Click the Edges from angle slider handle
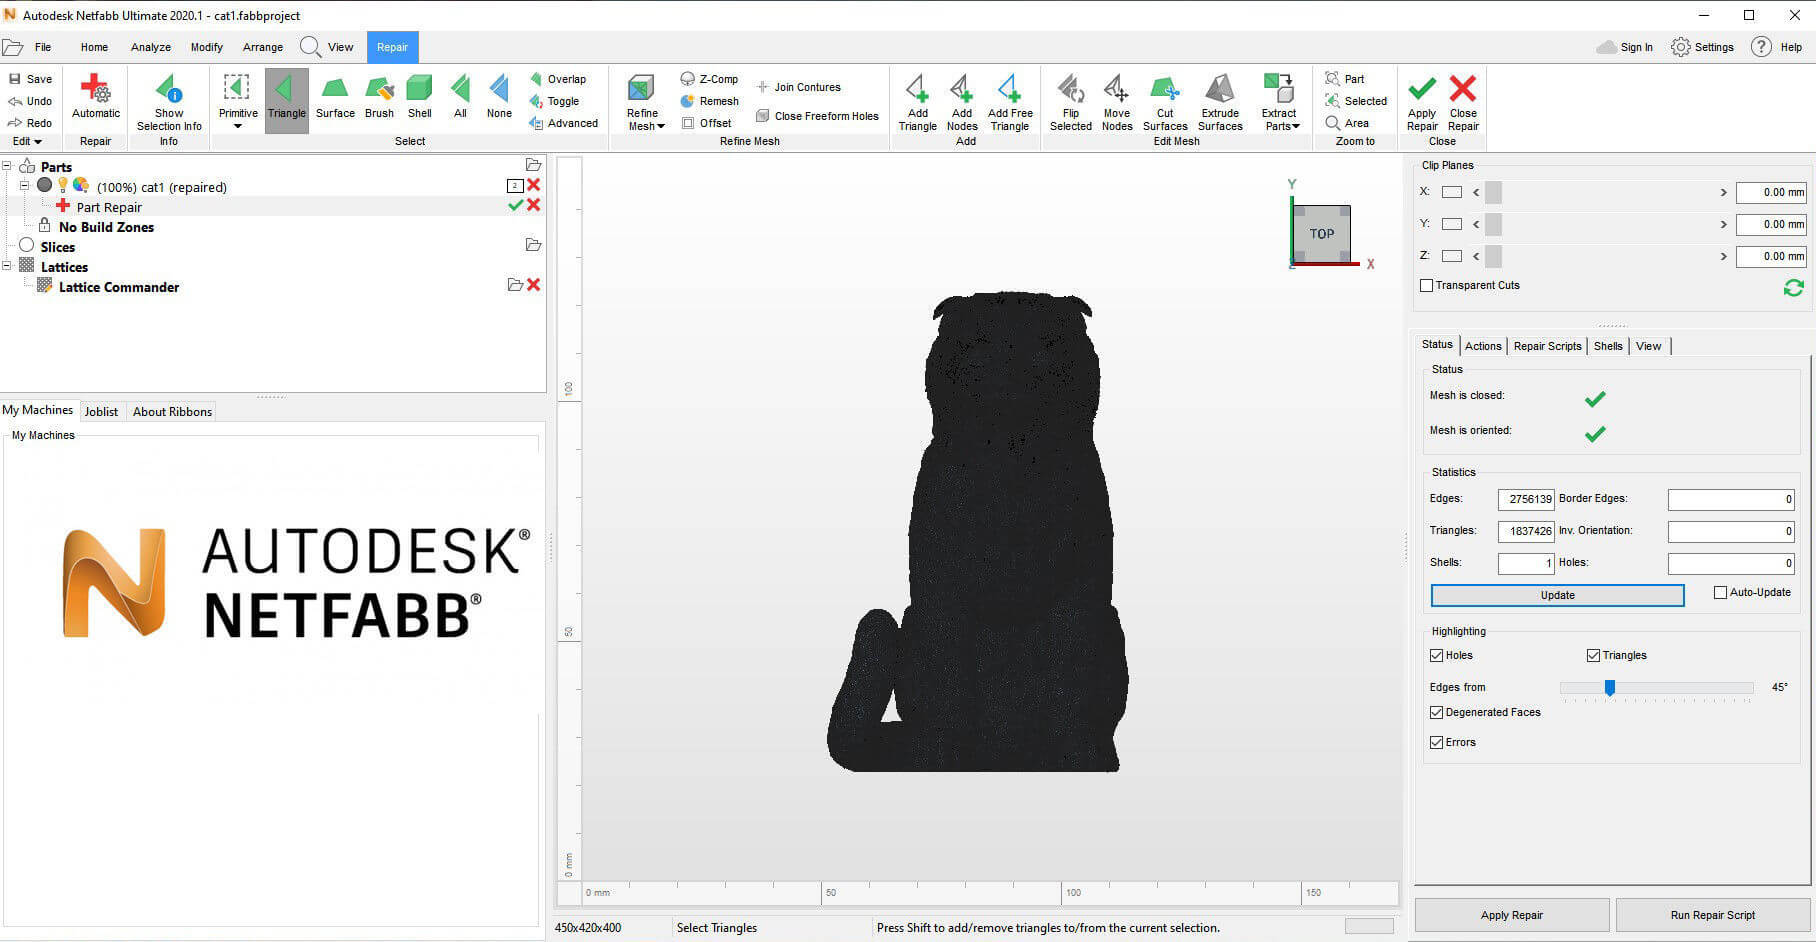 point(1610,688)
